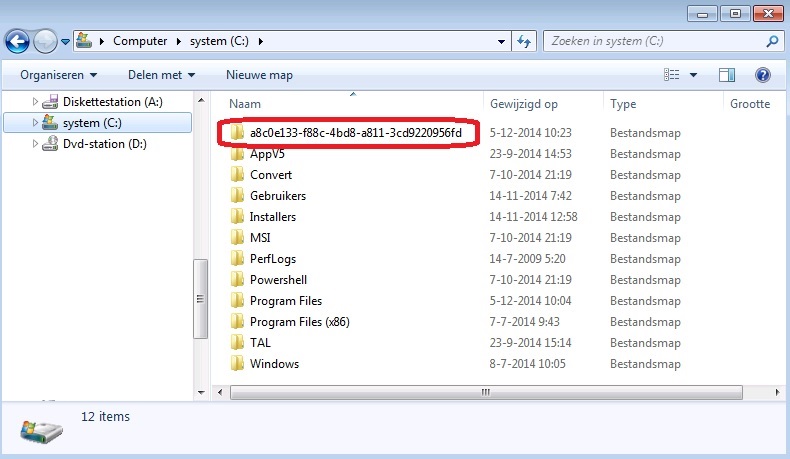Click the magnifier icon in search box
Viewport: 790px width, 459px height.
pyautogui.click(x=771, y=42)
